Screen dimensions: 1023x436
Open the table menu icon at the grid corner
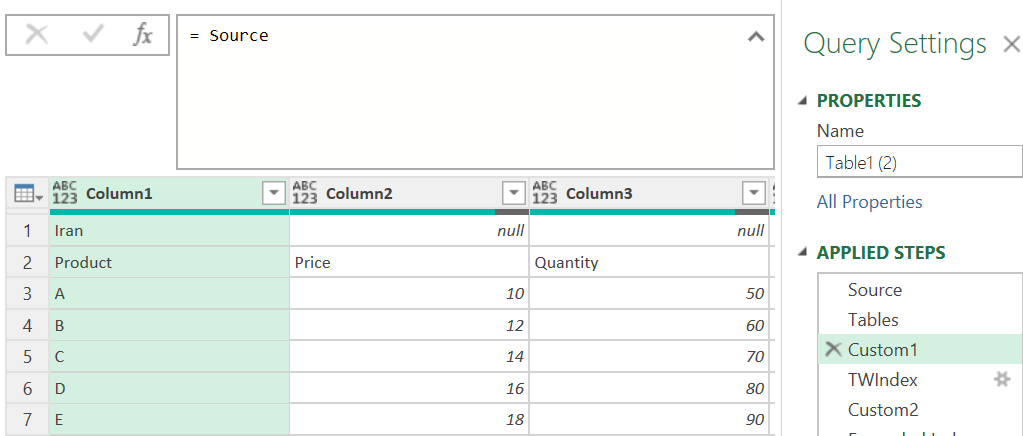point(28,194)
